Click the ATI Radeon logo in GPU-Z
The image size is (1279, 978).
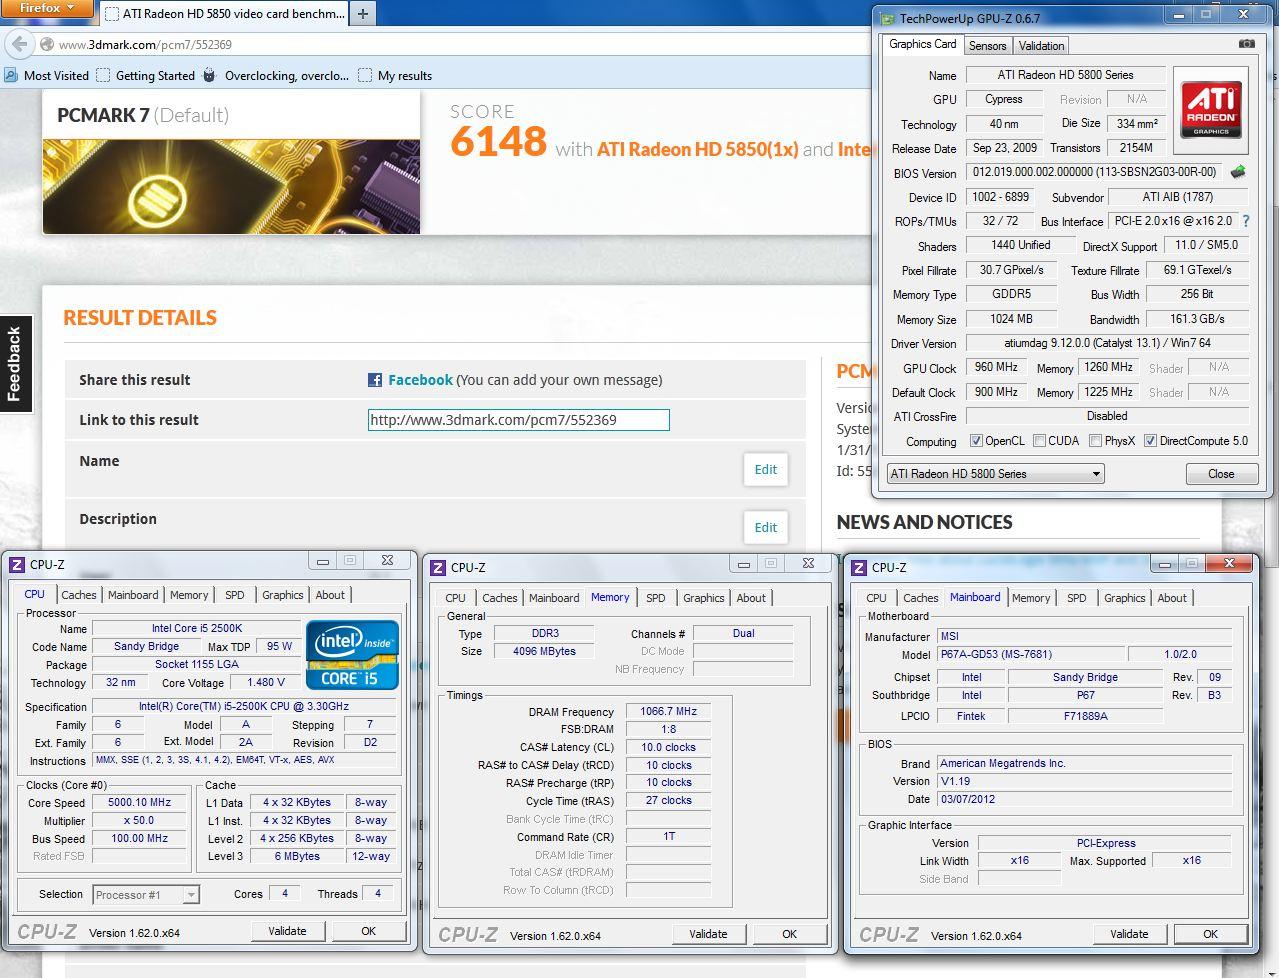(1211, 112)
